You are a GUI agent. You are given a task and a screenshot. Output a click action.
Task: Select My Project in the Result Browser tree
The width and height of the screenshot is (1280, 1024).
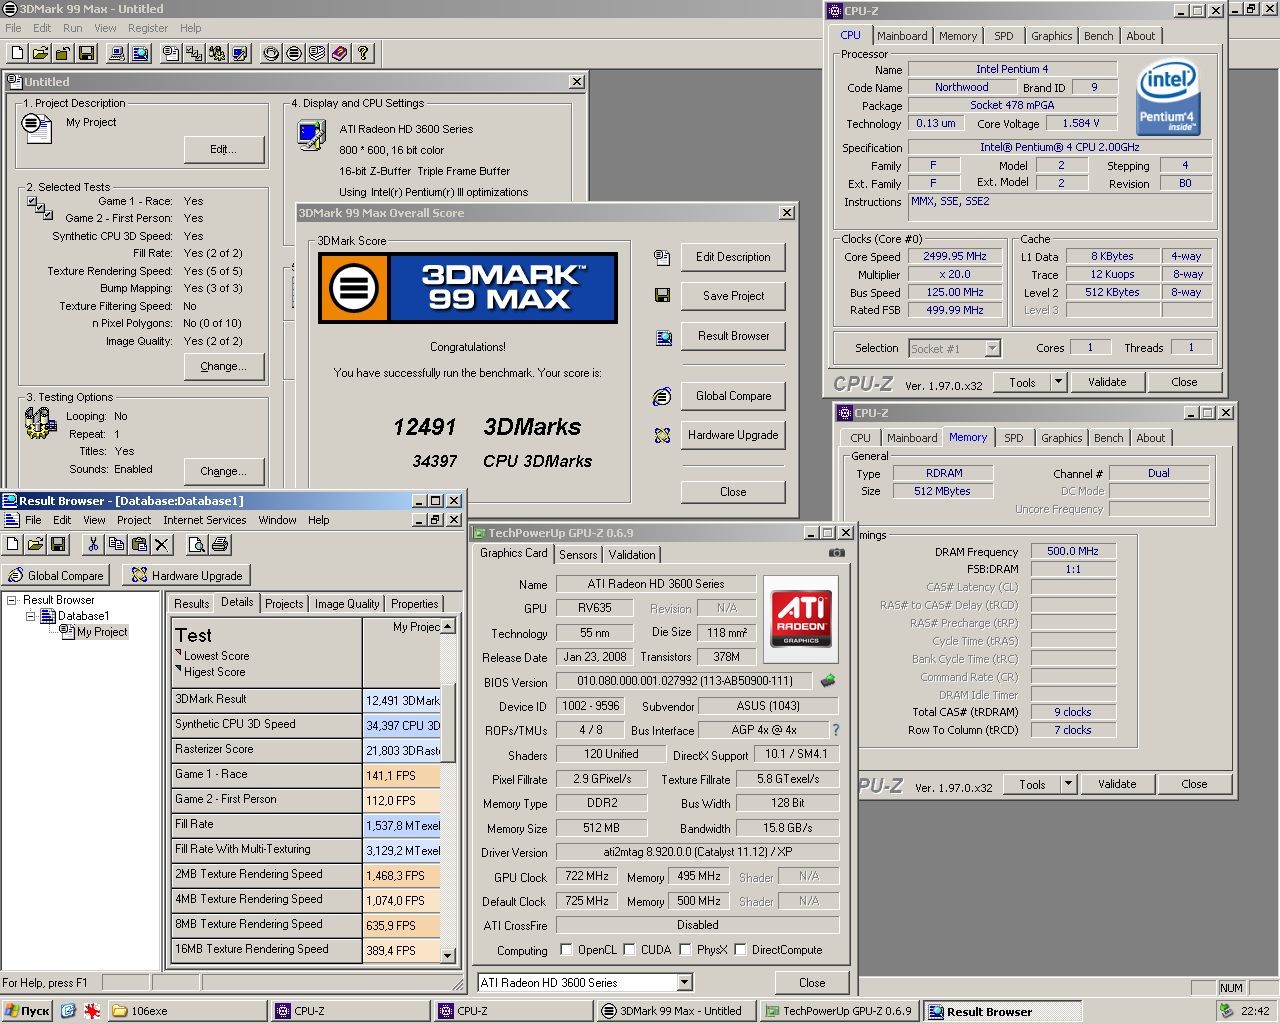coord(102,632)
